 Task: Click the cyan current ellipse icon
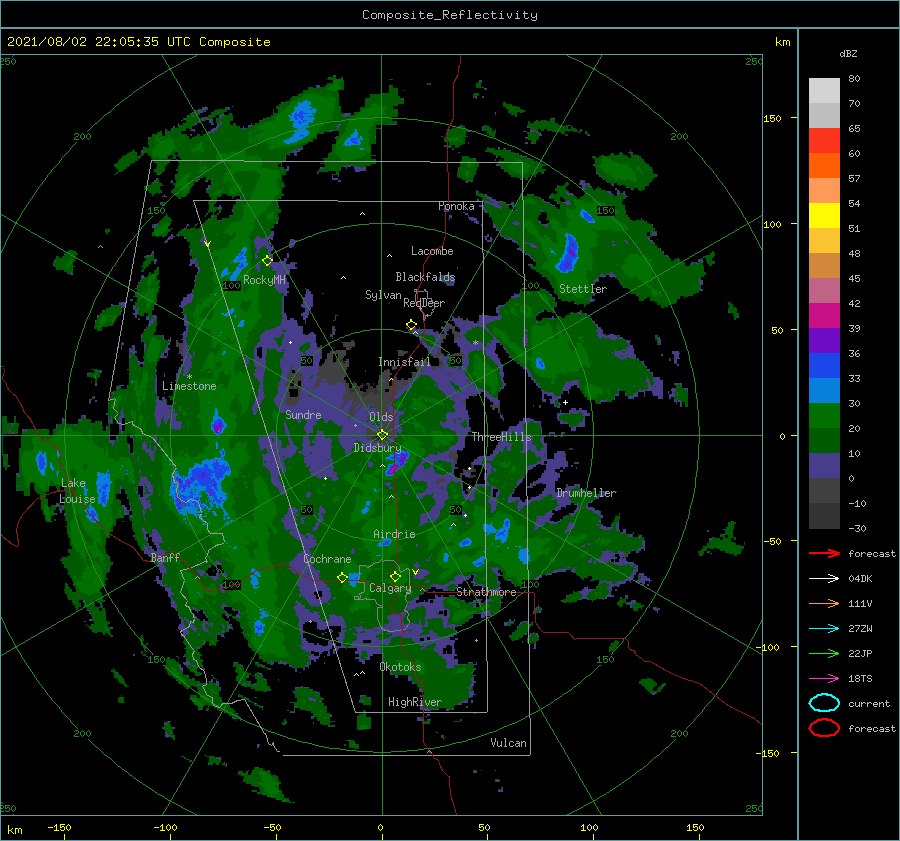tap(824, 703)
